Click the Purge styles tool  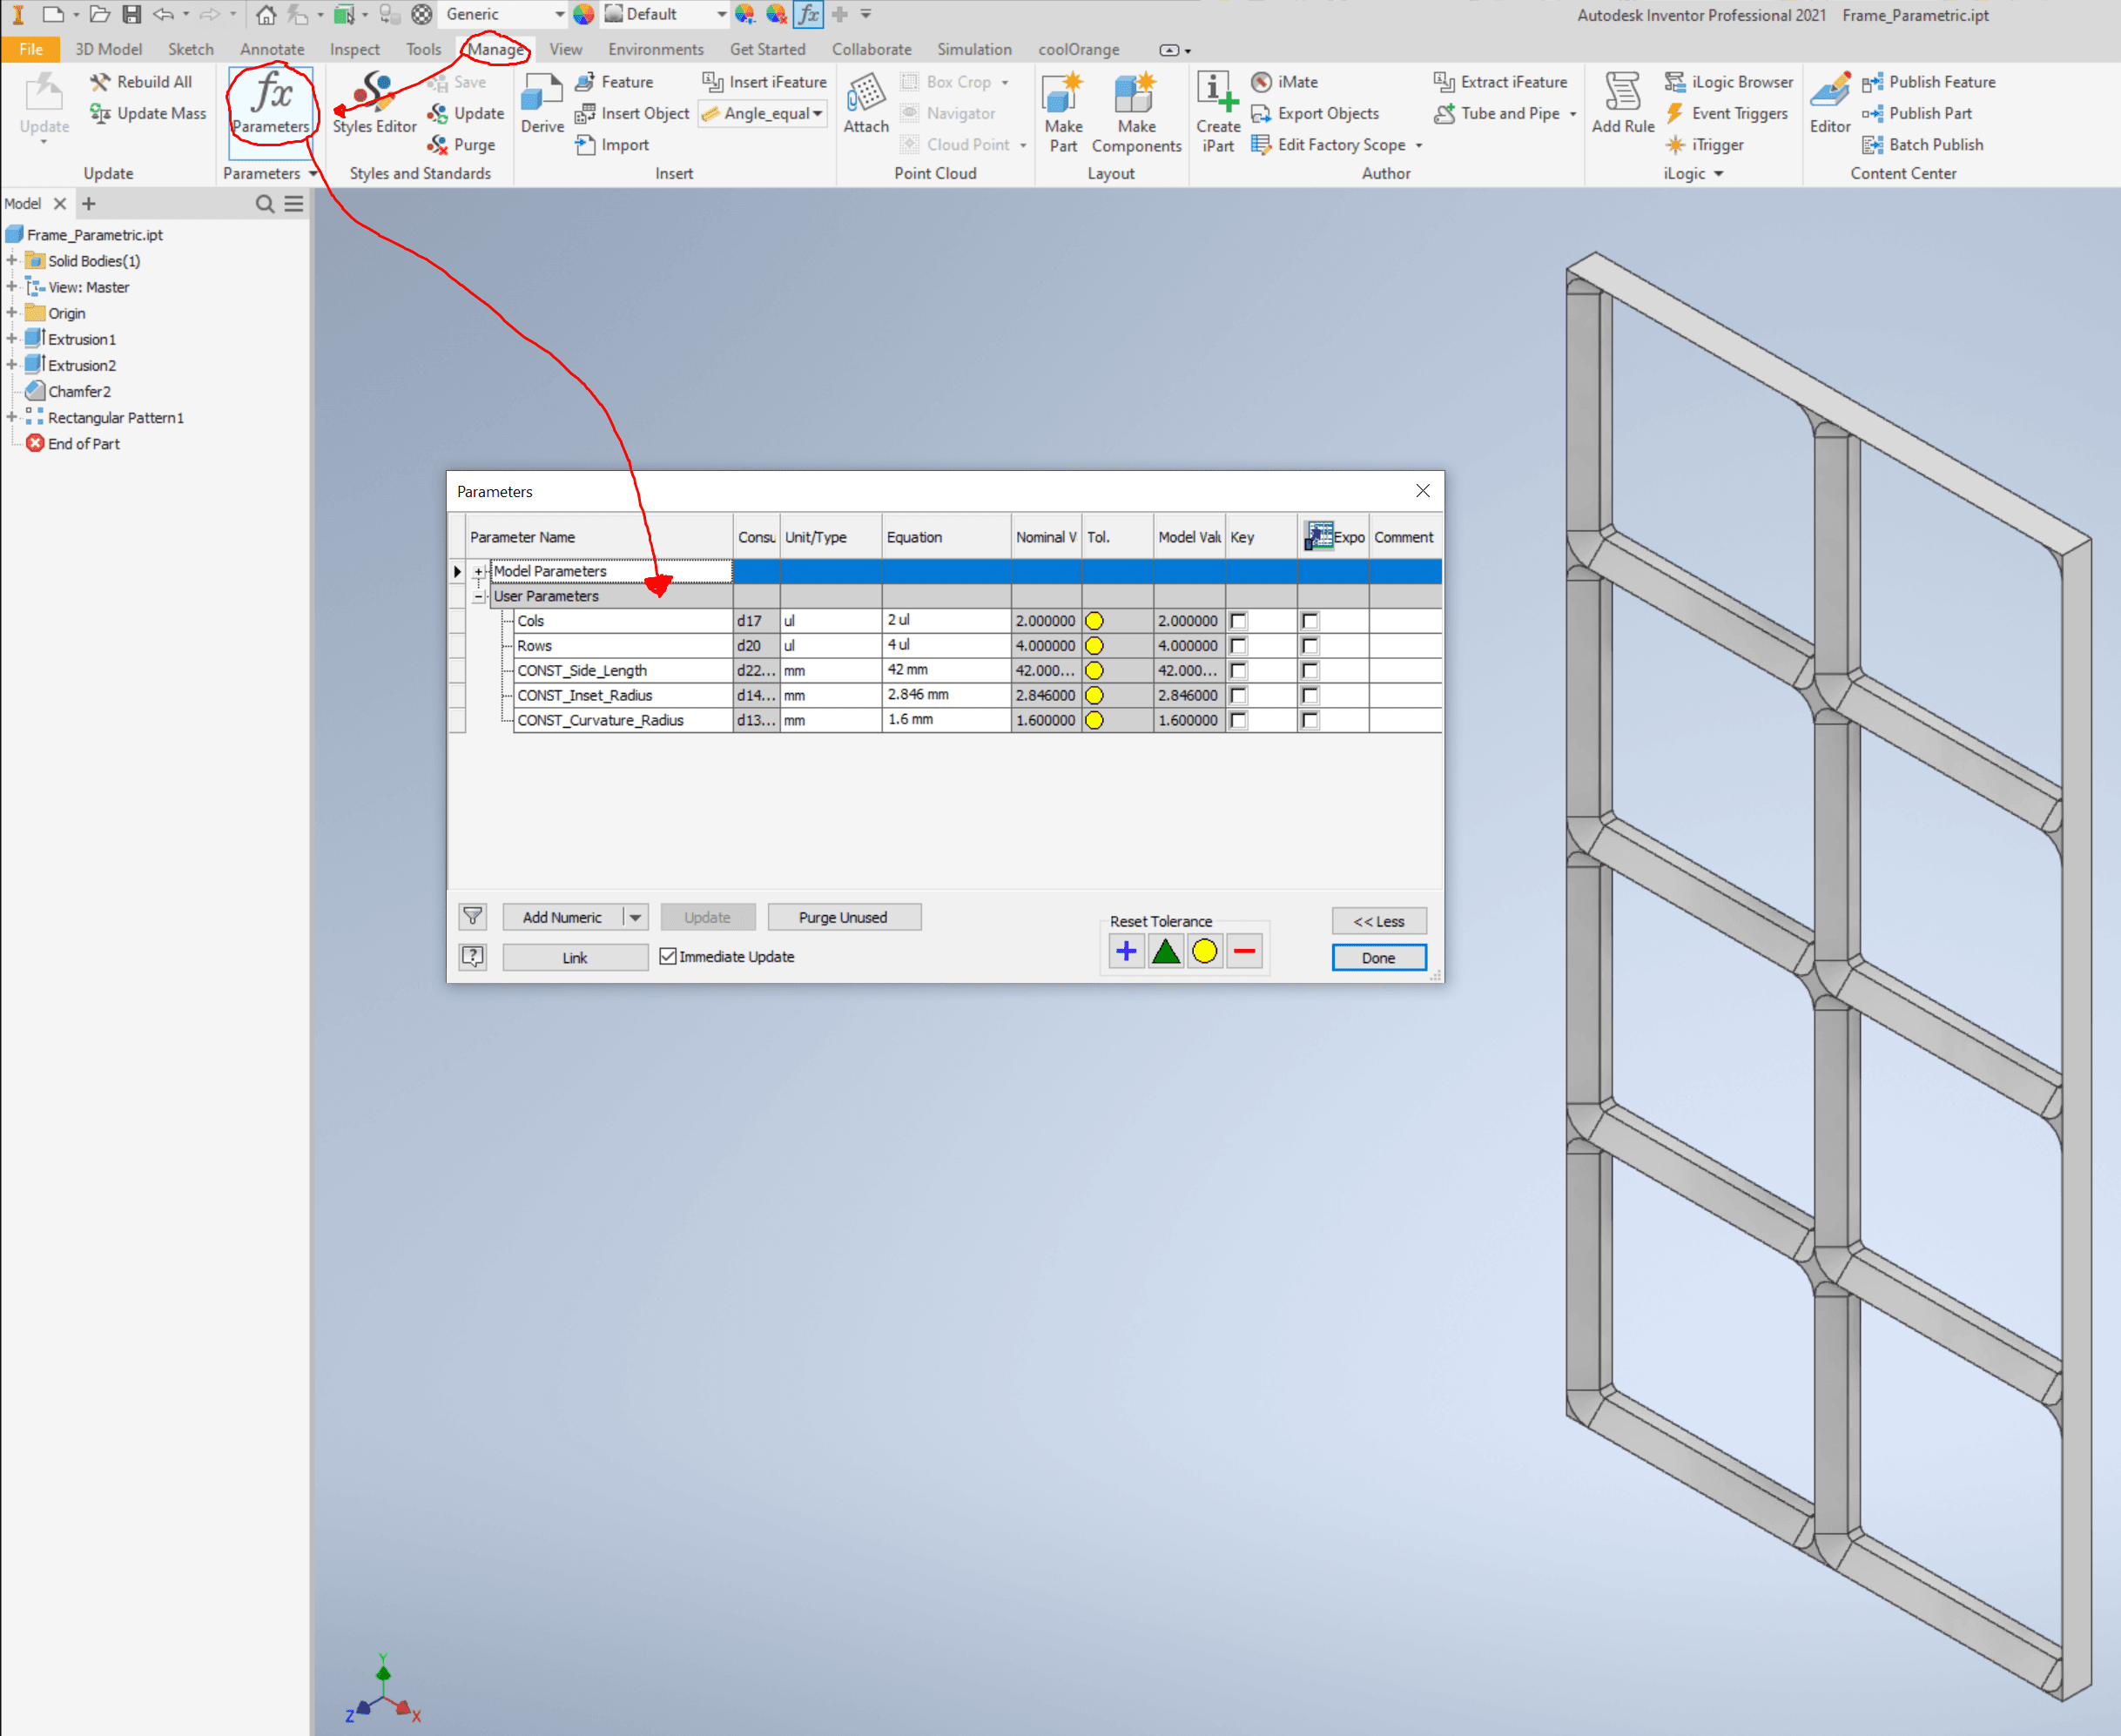(x=461, y=145)
